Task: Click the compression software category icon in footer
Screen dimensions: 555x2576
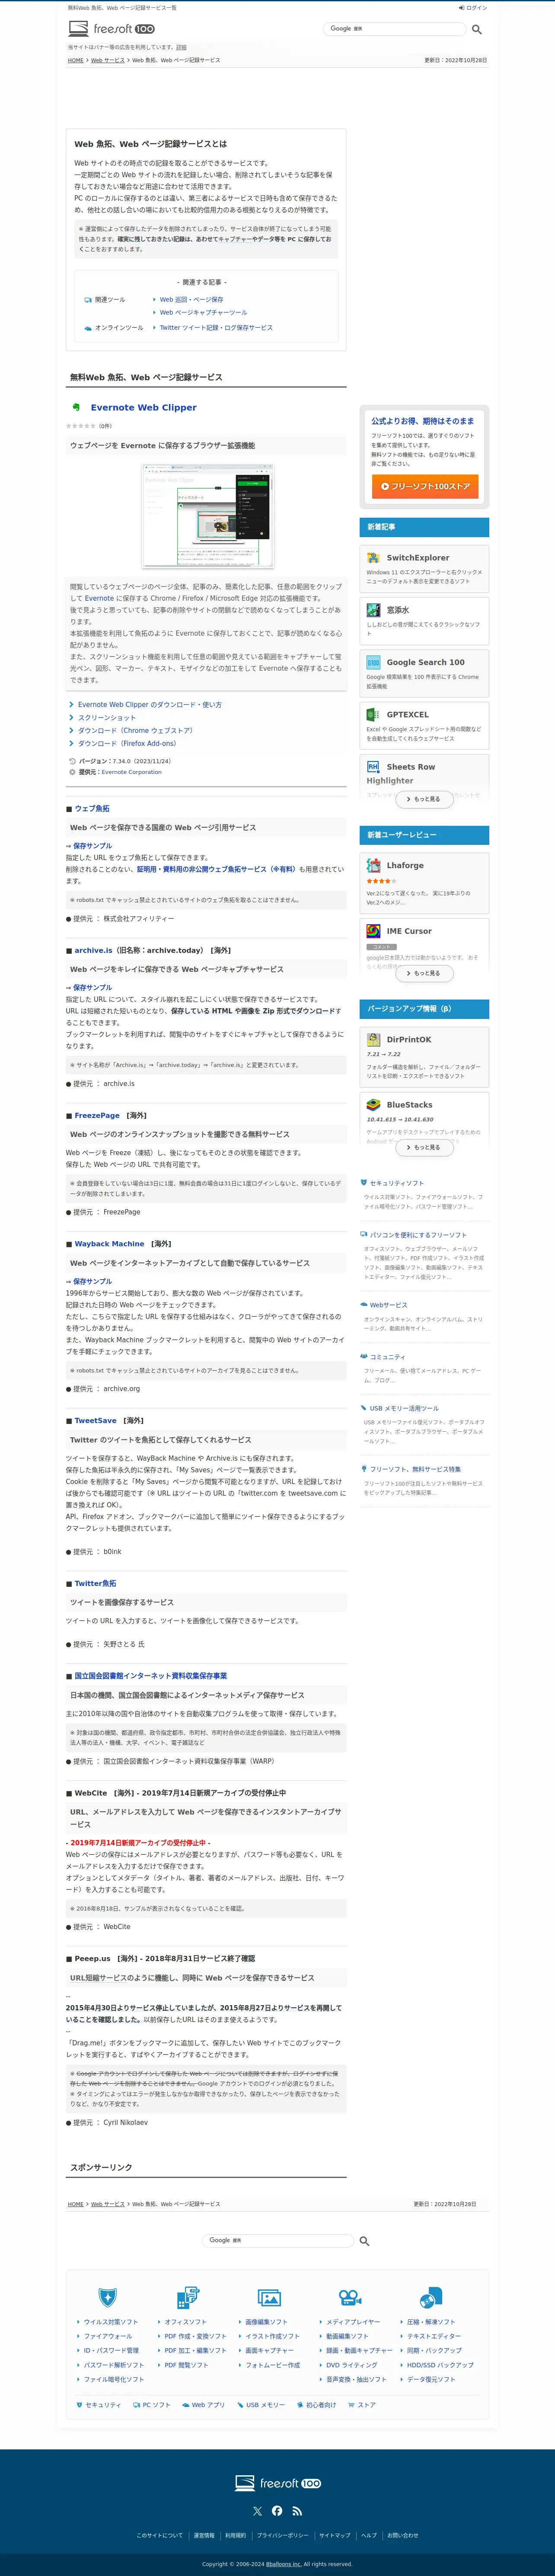Action: tap(431, 2298)
